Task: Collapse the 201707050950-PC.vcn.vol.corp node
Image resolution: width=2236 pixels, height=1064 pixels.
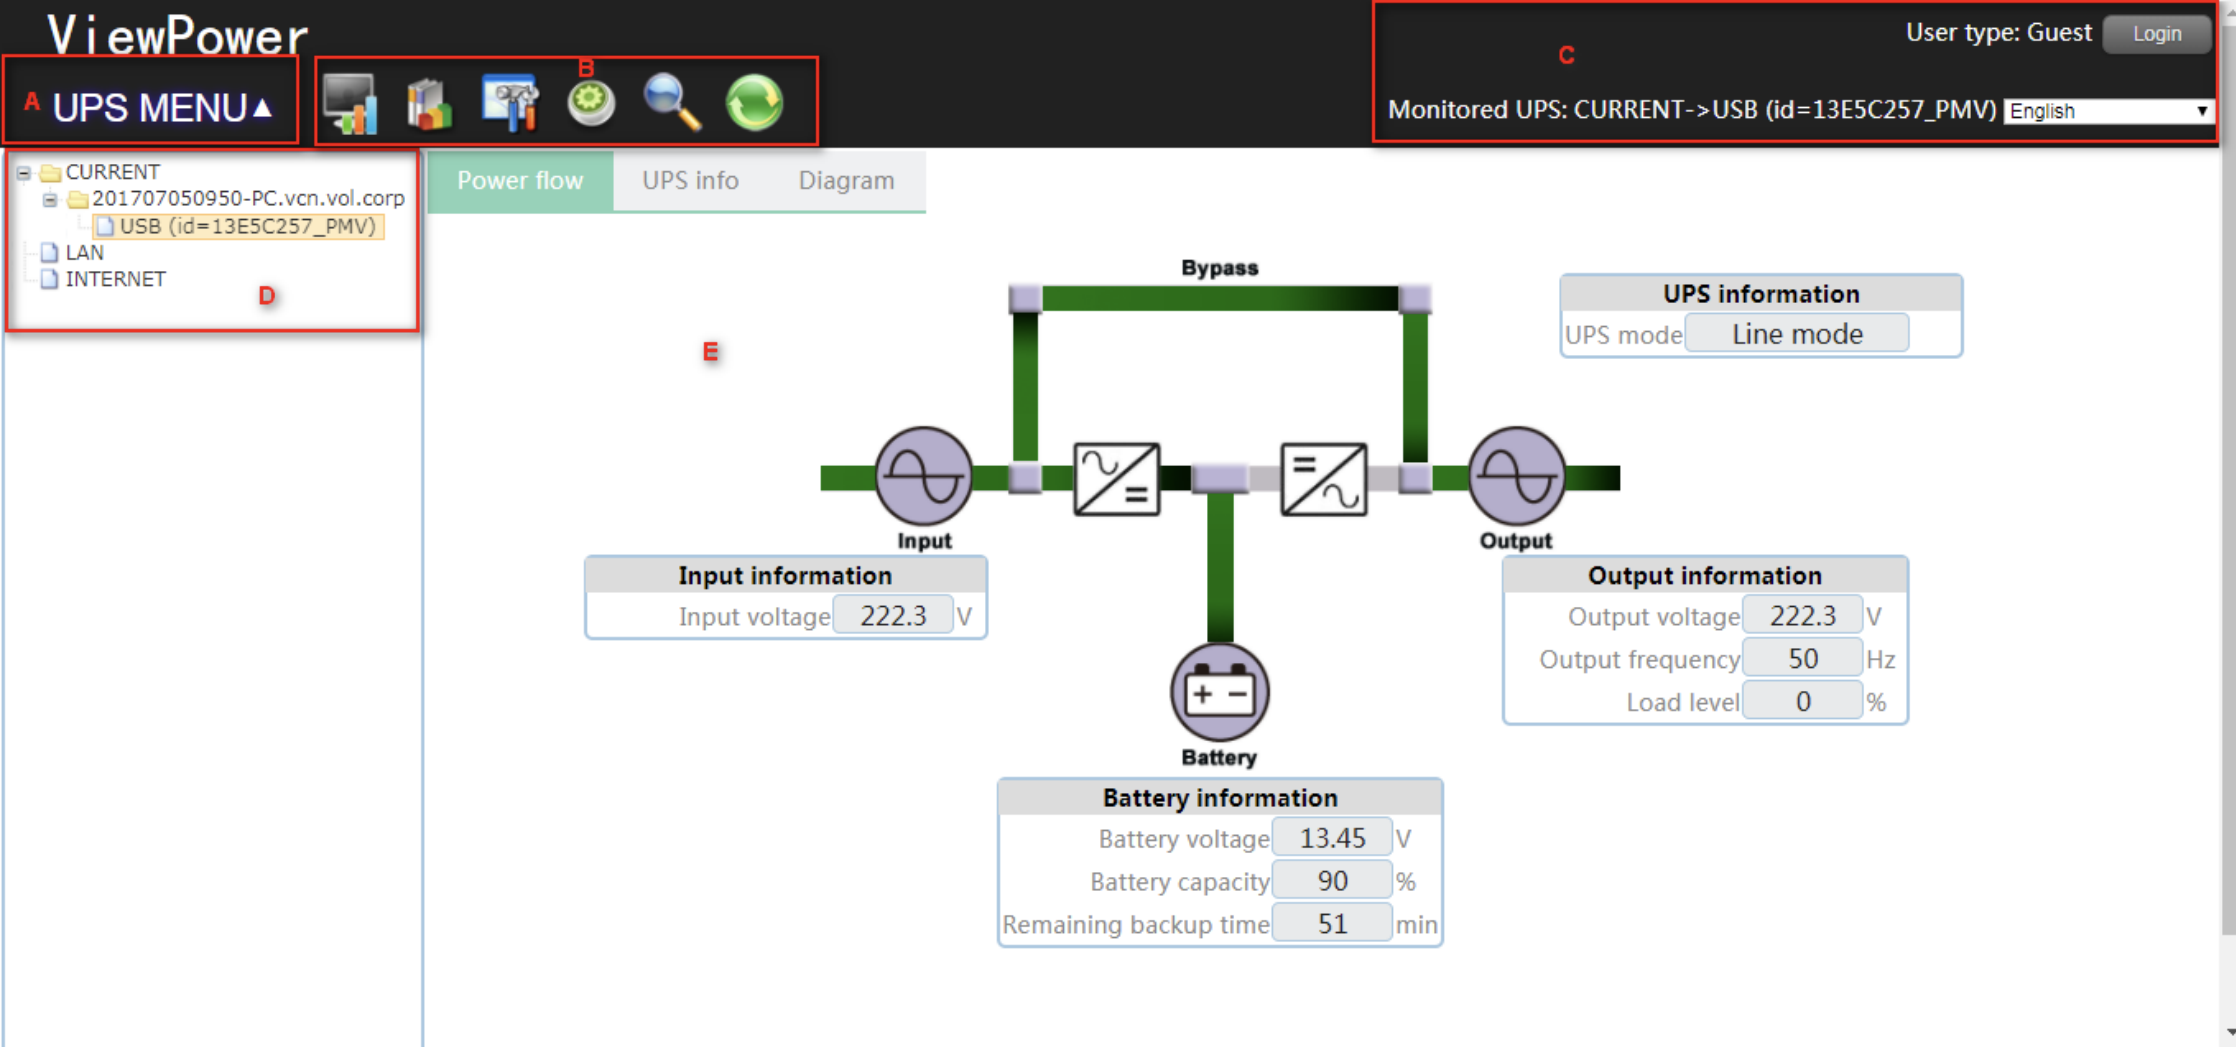Action: [50, 200]
